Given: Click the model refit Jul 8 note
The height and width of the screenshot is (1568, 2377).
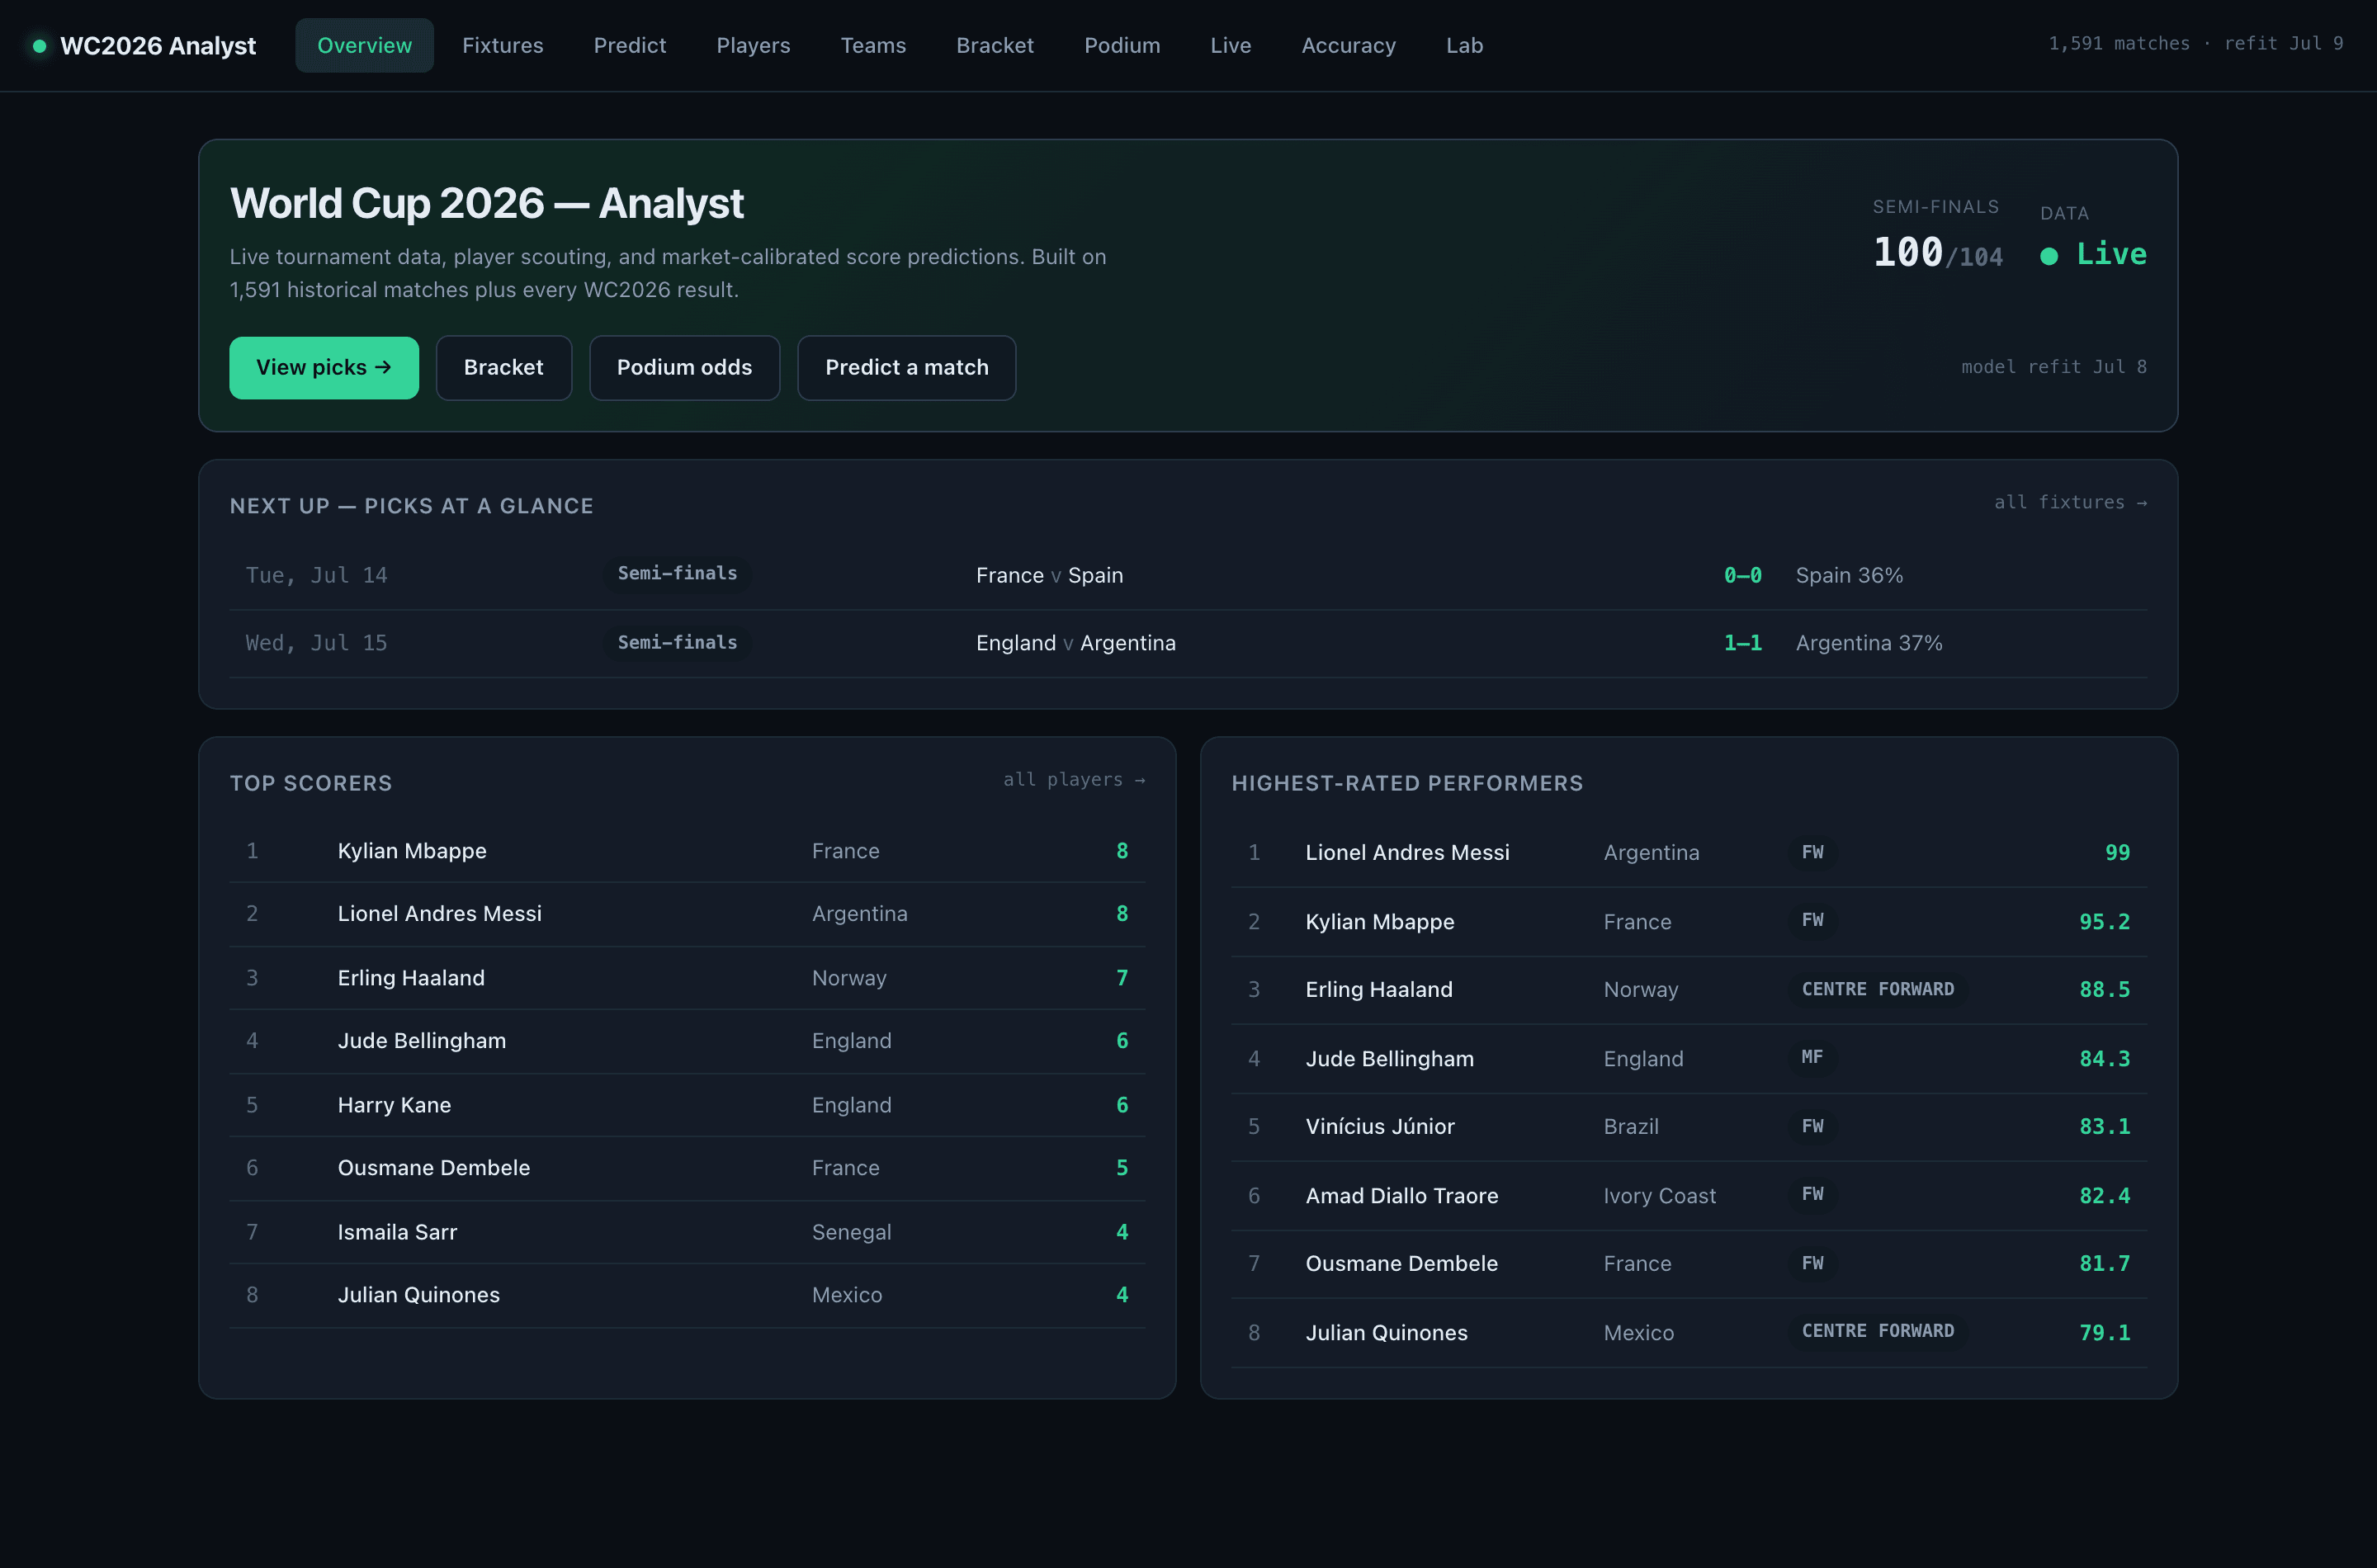Looking at the screenshot, I should click(2054, 367).
